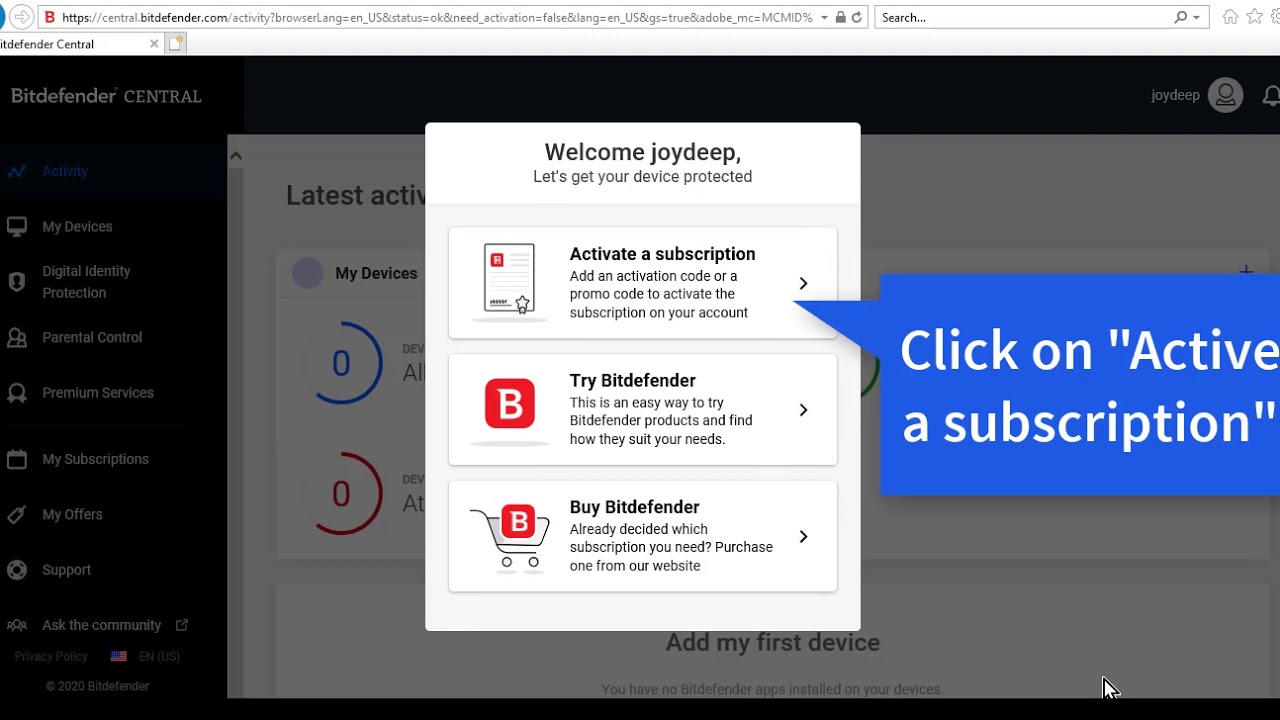Click the lock security icon in address bar
This screenshot has height=720, width=1280.
[841, 17]
